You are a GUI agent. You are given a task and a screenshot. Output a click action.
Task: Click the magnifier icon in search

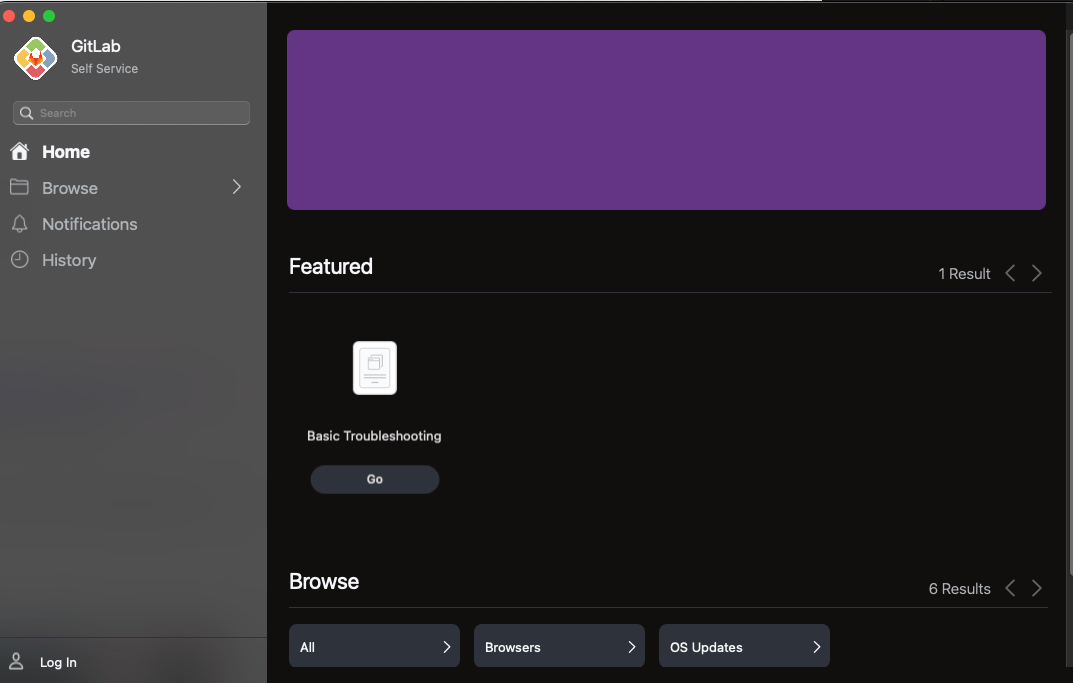(x=27, y=113)
